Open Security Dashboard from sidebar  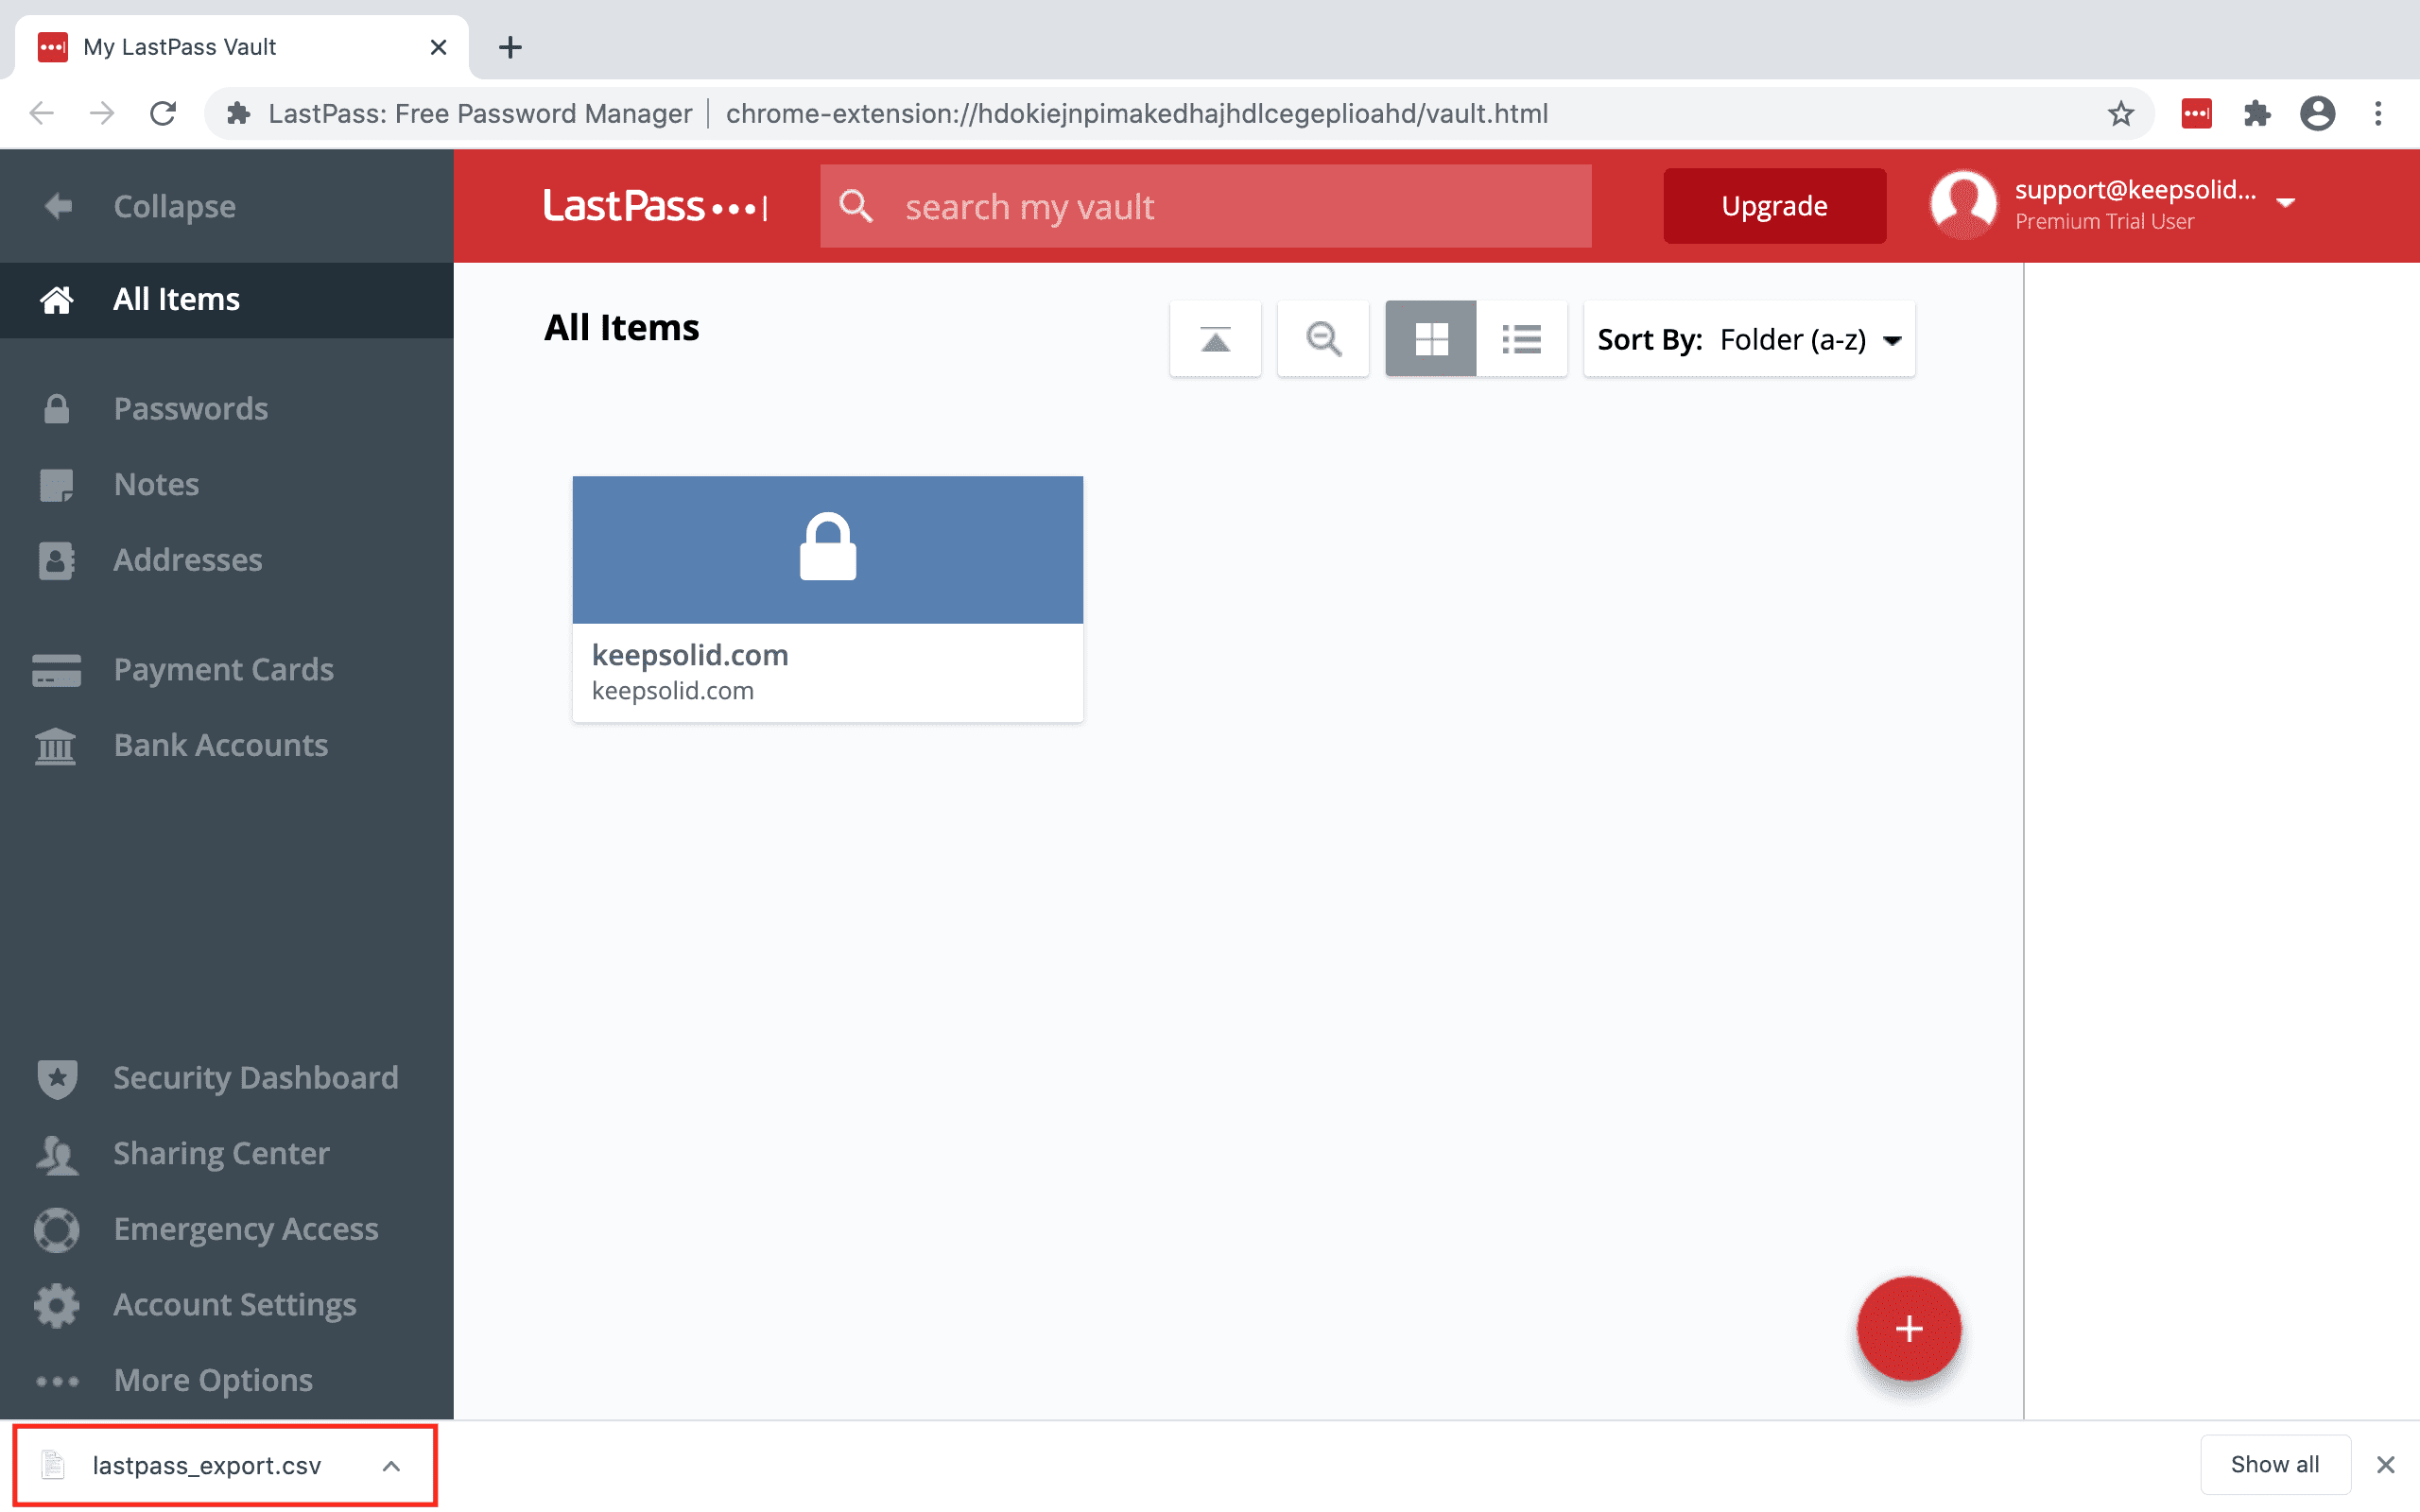pos(255,1077)
